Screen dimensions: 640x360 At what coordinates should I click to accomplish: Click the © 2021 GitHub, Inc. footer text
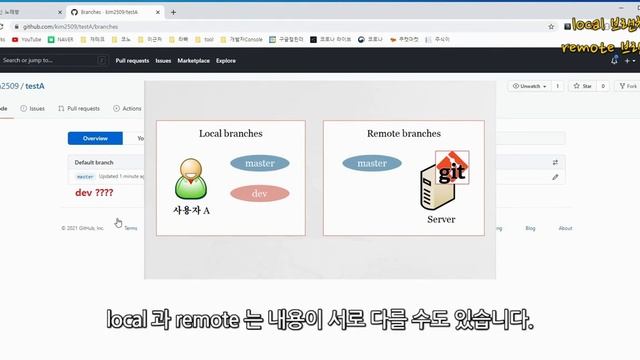click(x=82, y=228)
